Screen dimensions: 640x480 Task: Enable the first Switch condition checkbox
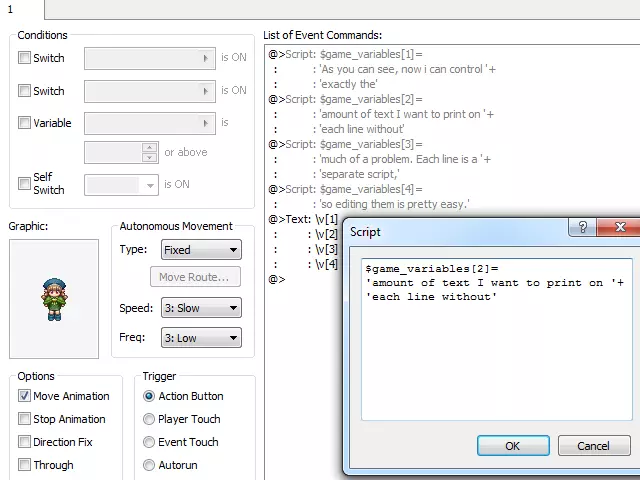pyautogui.click(x=24, y=58)
